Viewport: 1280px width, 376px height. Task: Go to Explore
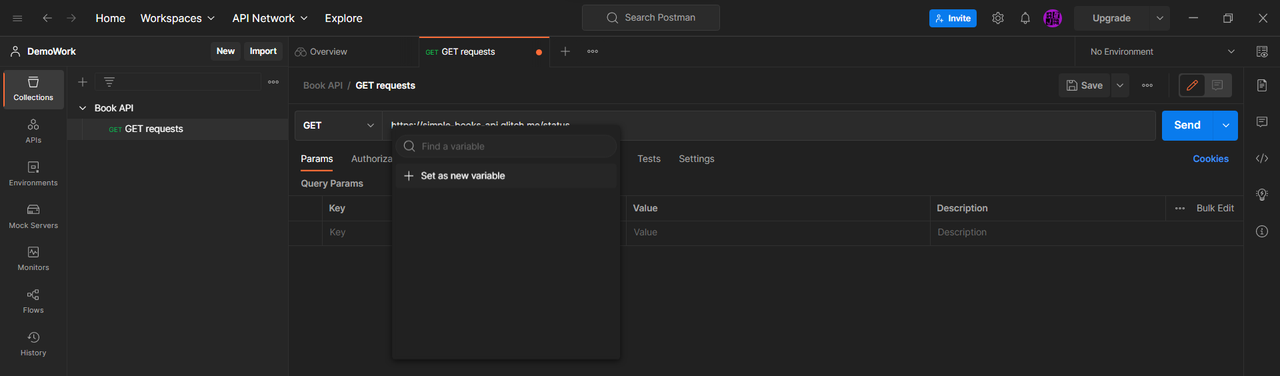(344, 18)
